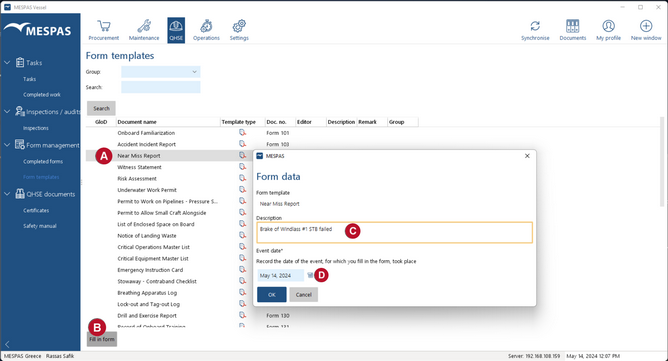Viewport: 668px width, 361px height.
Task: Open Inspections in sidebar
Action: point(36,128)
